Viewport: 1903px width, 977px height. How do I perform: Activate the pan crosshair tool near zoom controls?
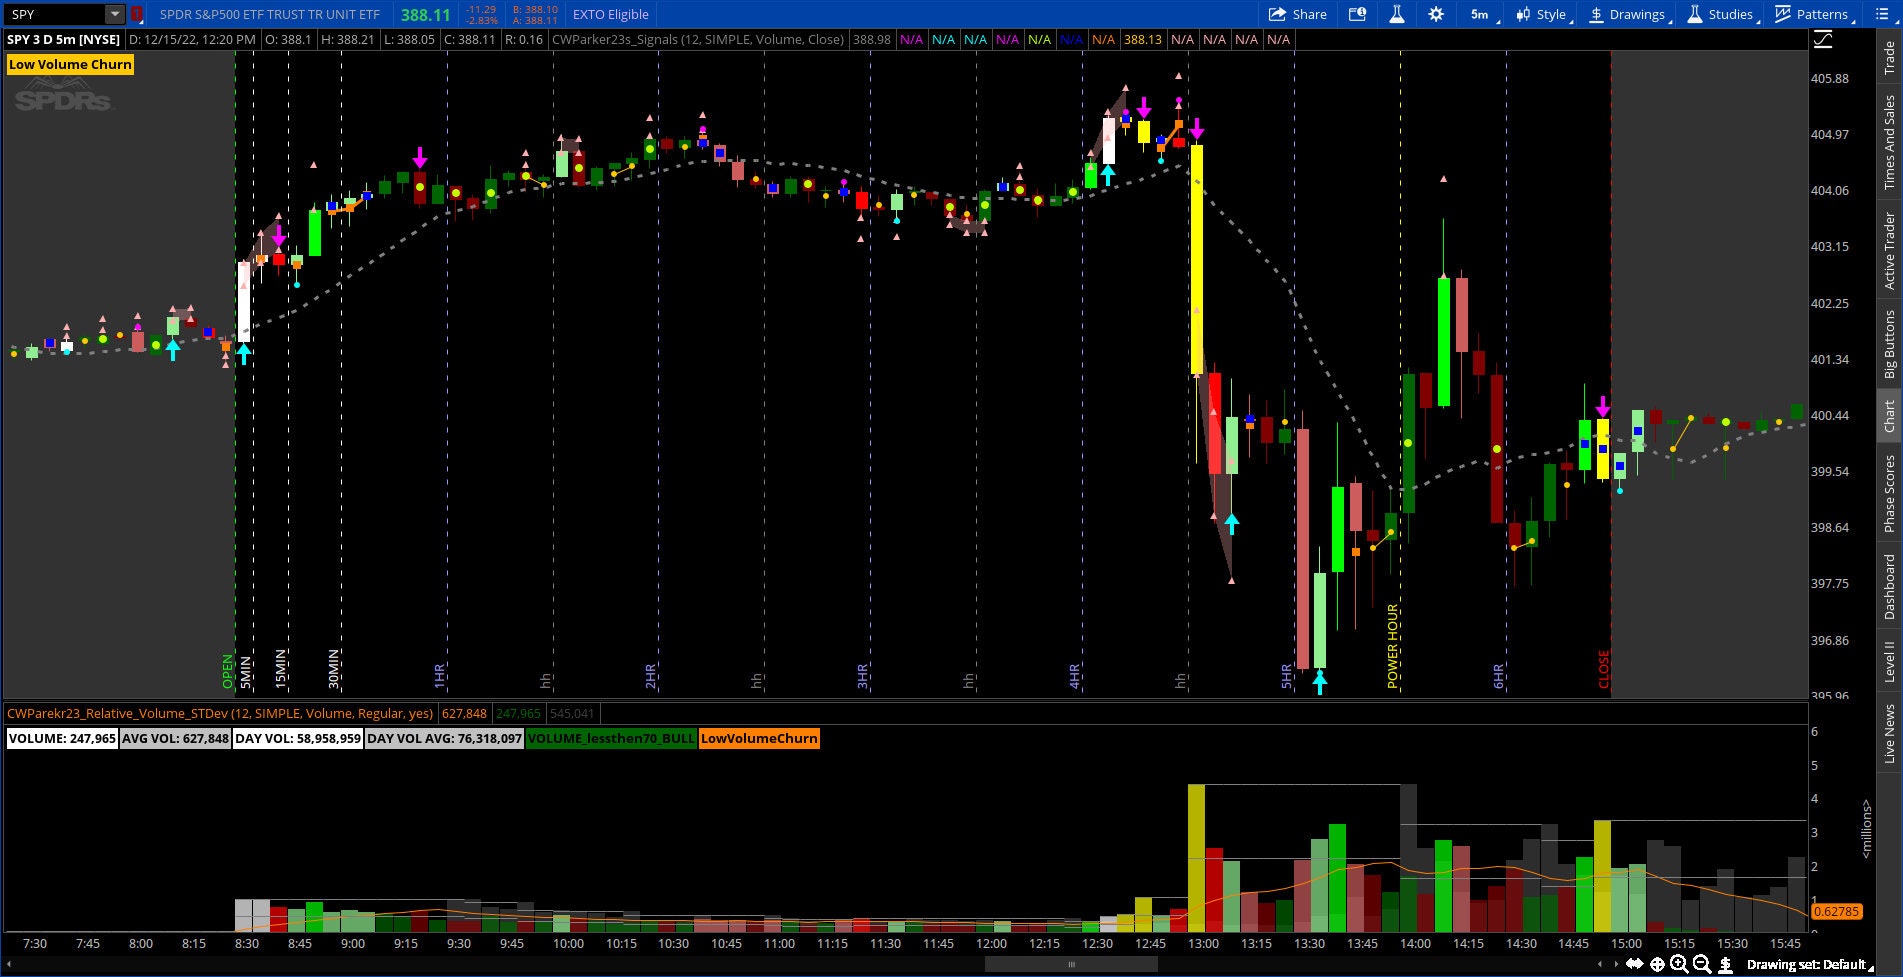(1658, 964)
